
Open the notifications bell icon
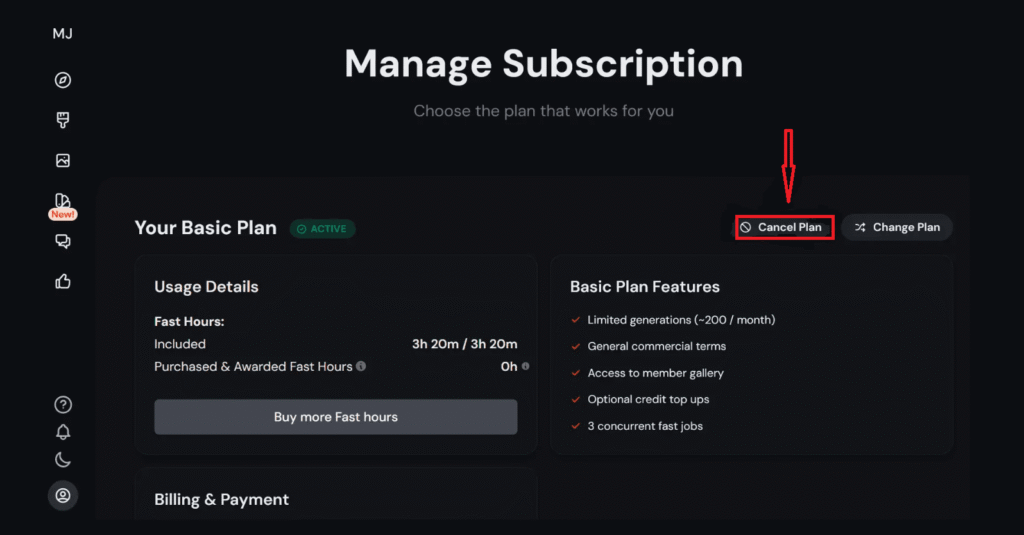coord(63,432)
